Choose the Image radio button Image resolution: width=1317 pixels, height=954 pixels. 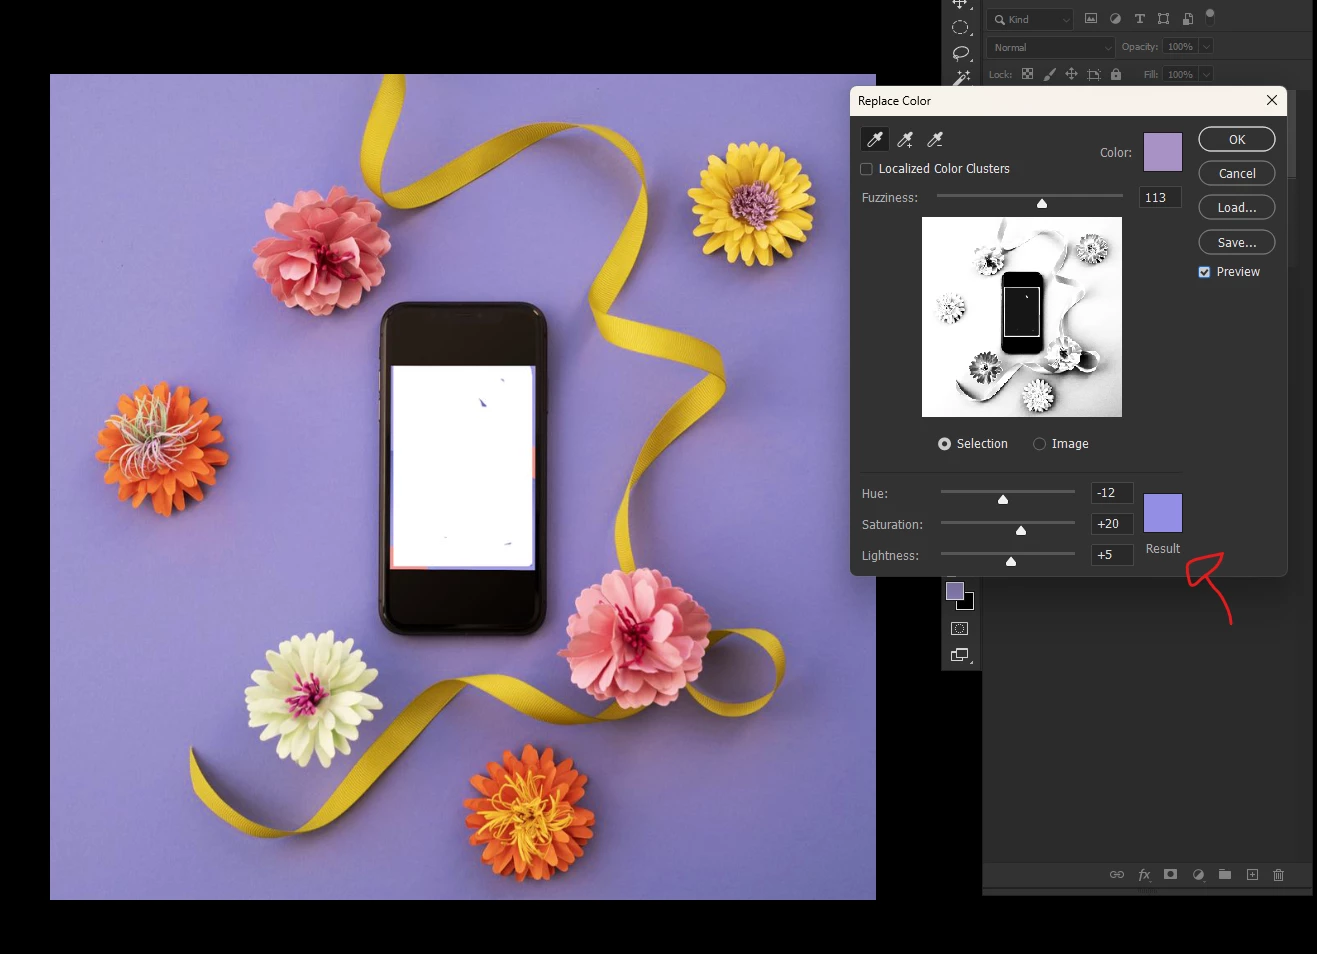pos(1039,444)
